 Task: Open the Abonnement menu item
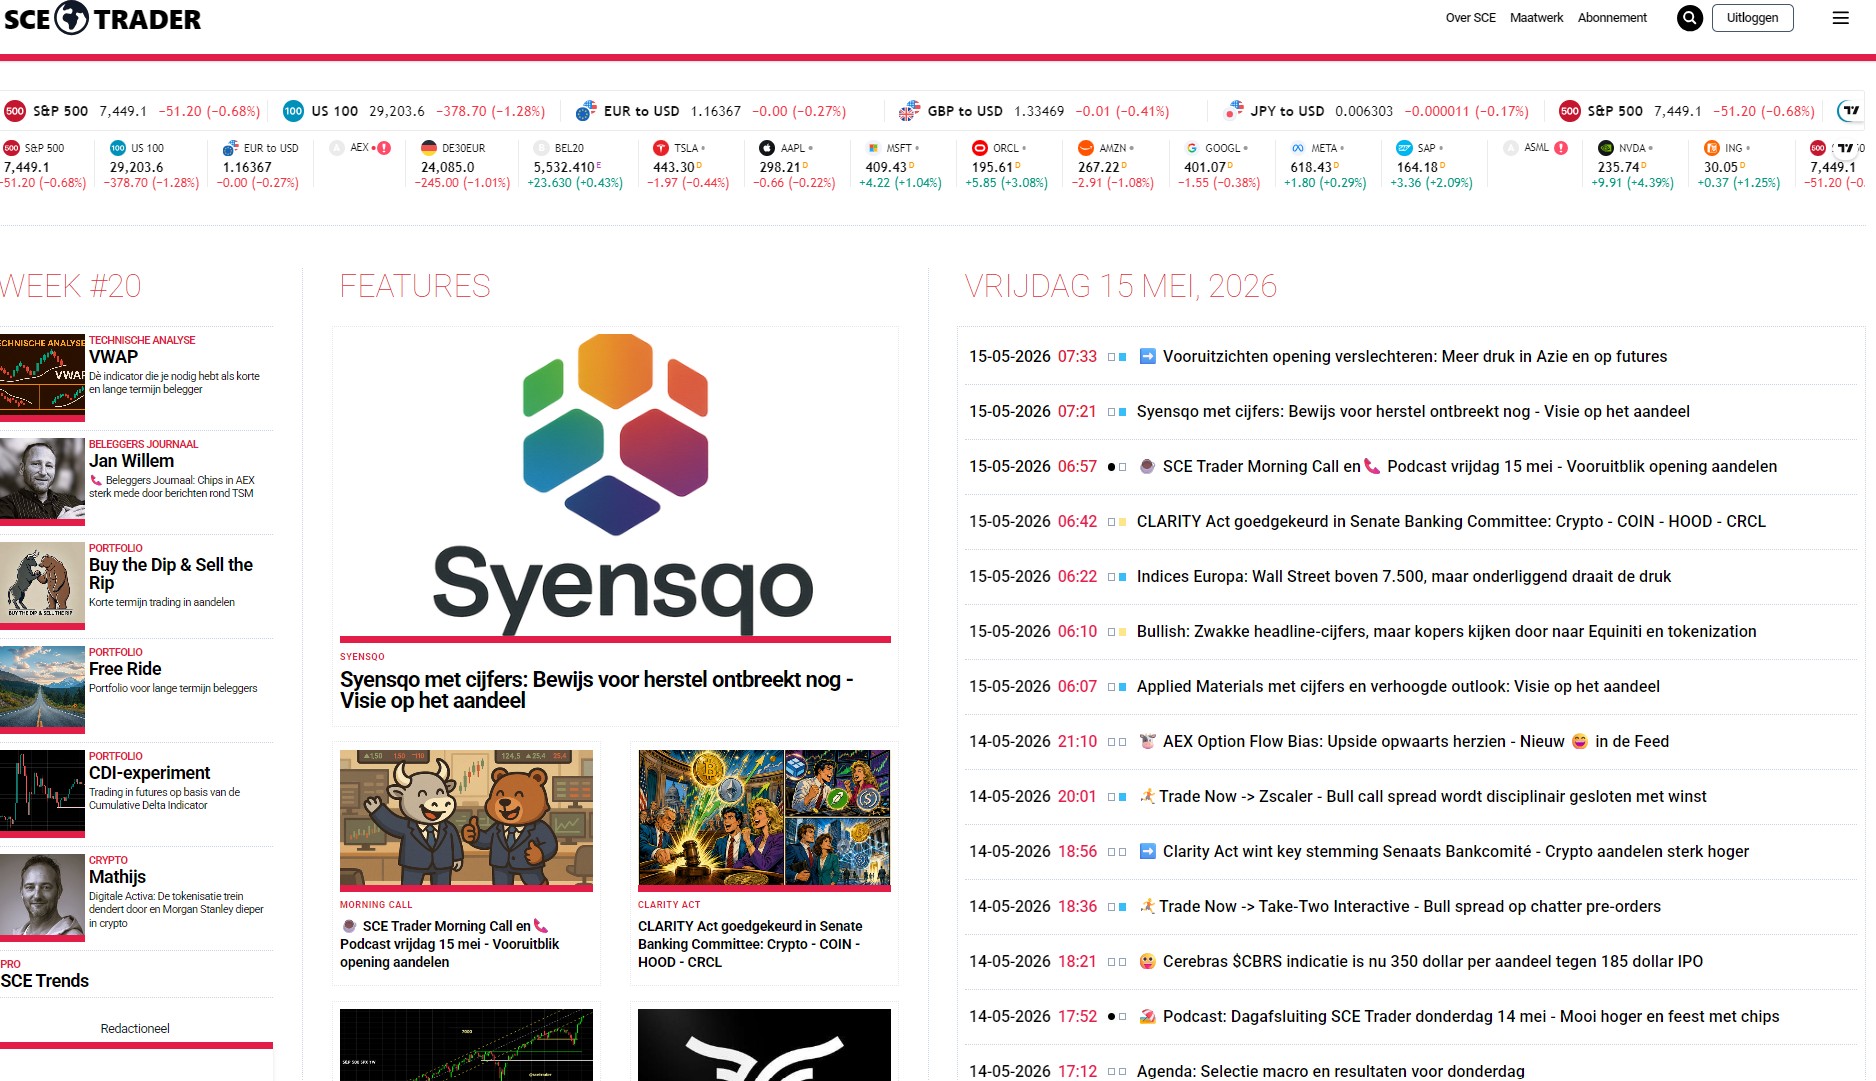[x=1612, y=18]
